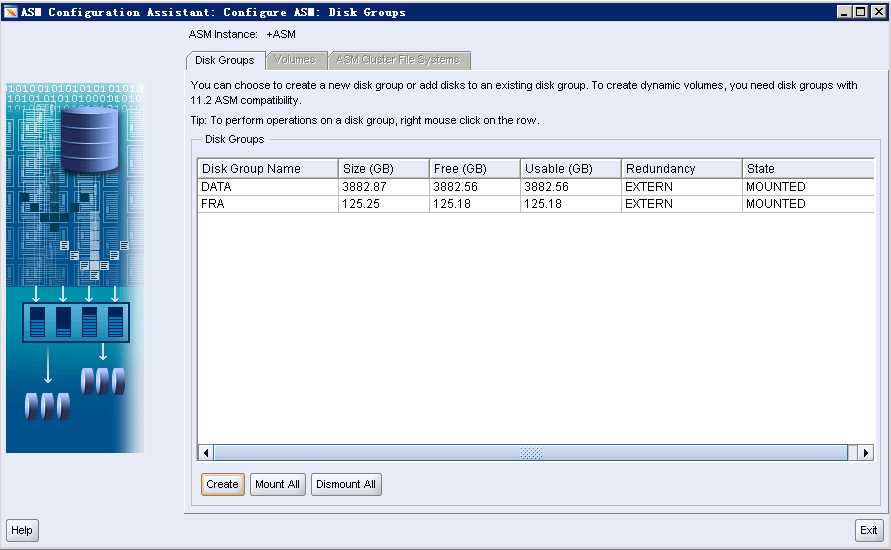Viewport: 891px width, 550px height.
Task: Click the horizontal scrollbar thumb
Action: (531, 453)
